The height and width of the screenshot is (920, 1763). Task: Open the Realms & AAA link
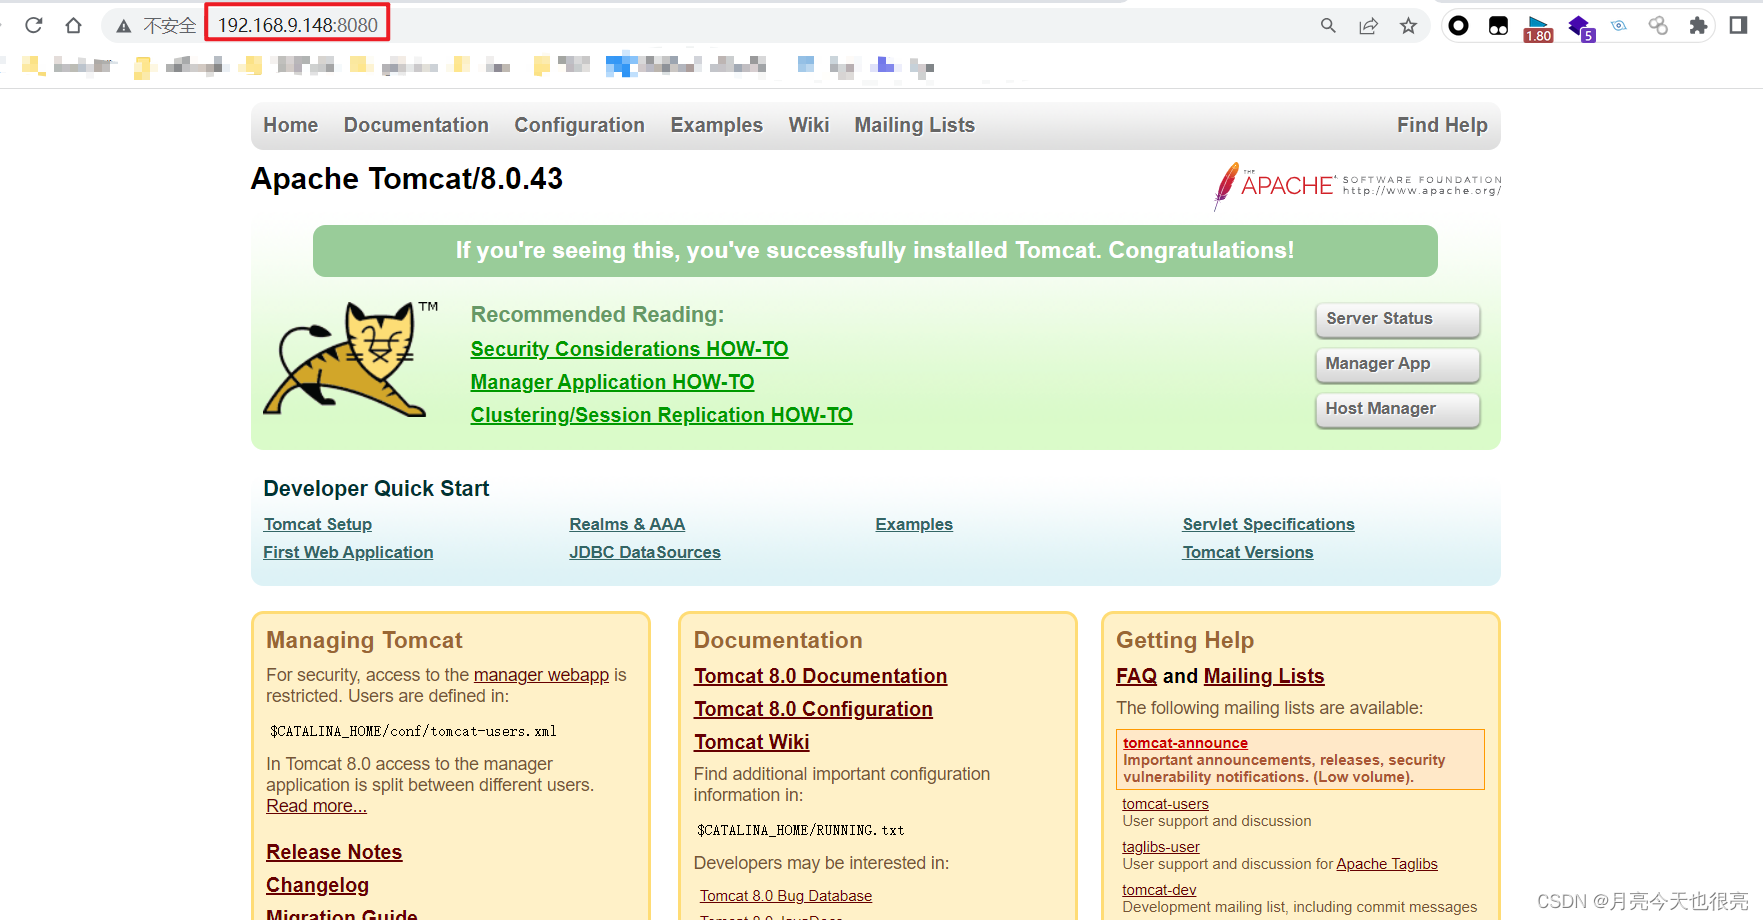pos(627,524)
